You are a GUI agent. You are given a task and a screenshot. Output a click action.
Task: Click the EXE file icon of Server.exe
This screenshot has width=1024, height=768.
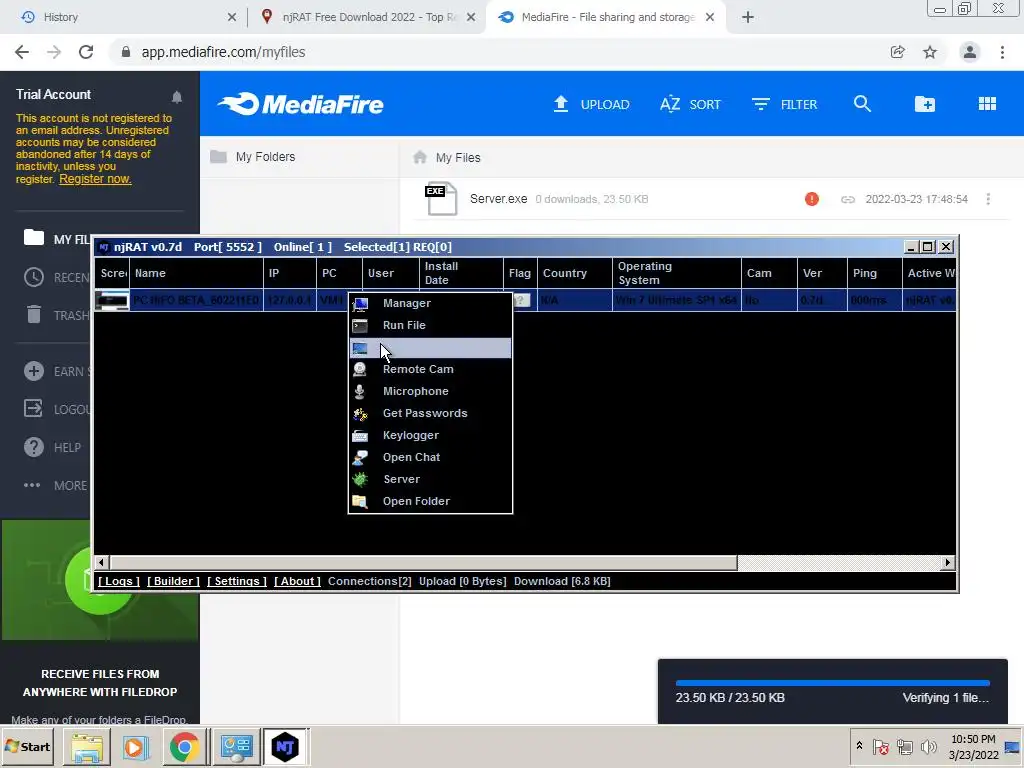pos(441,199)
